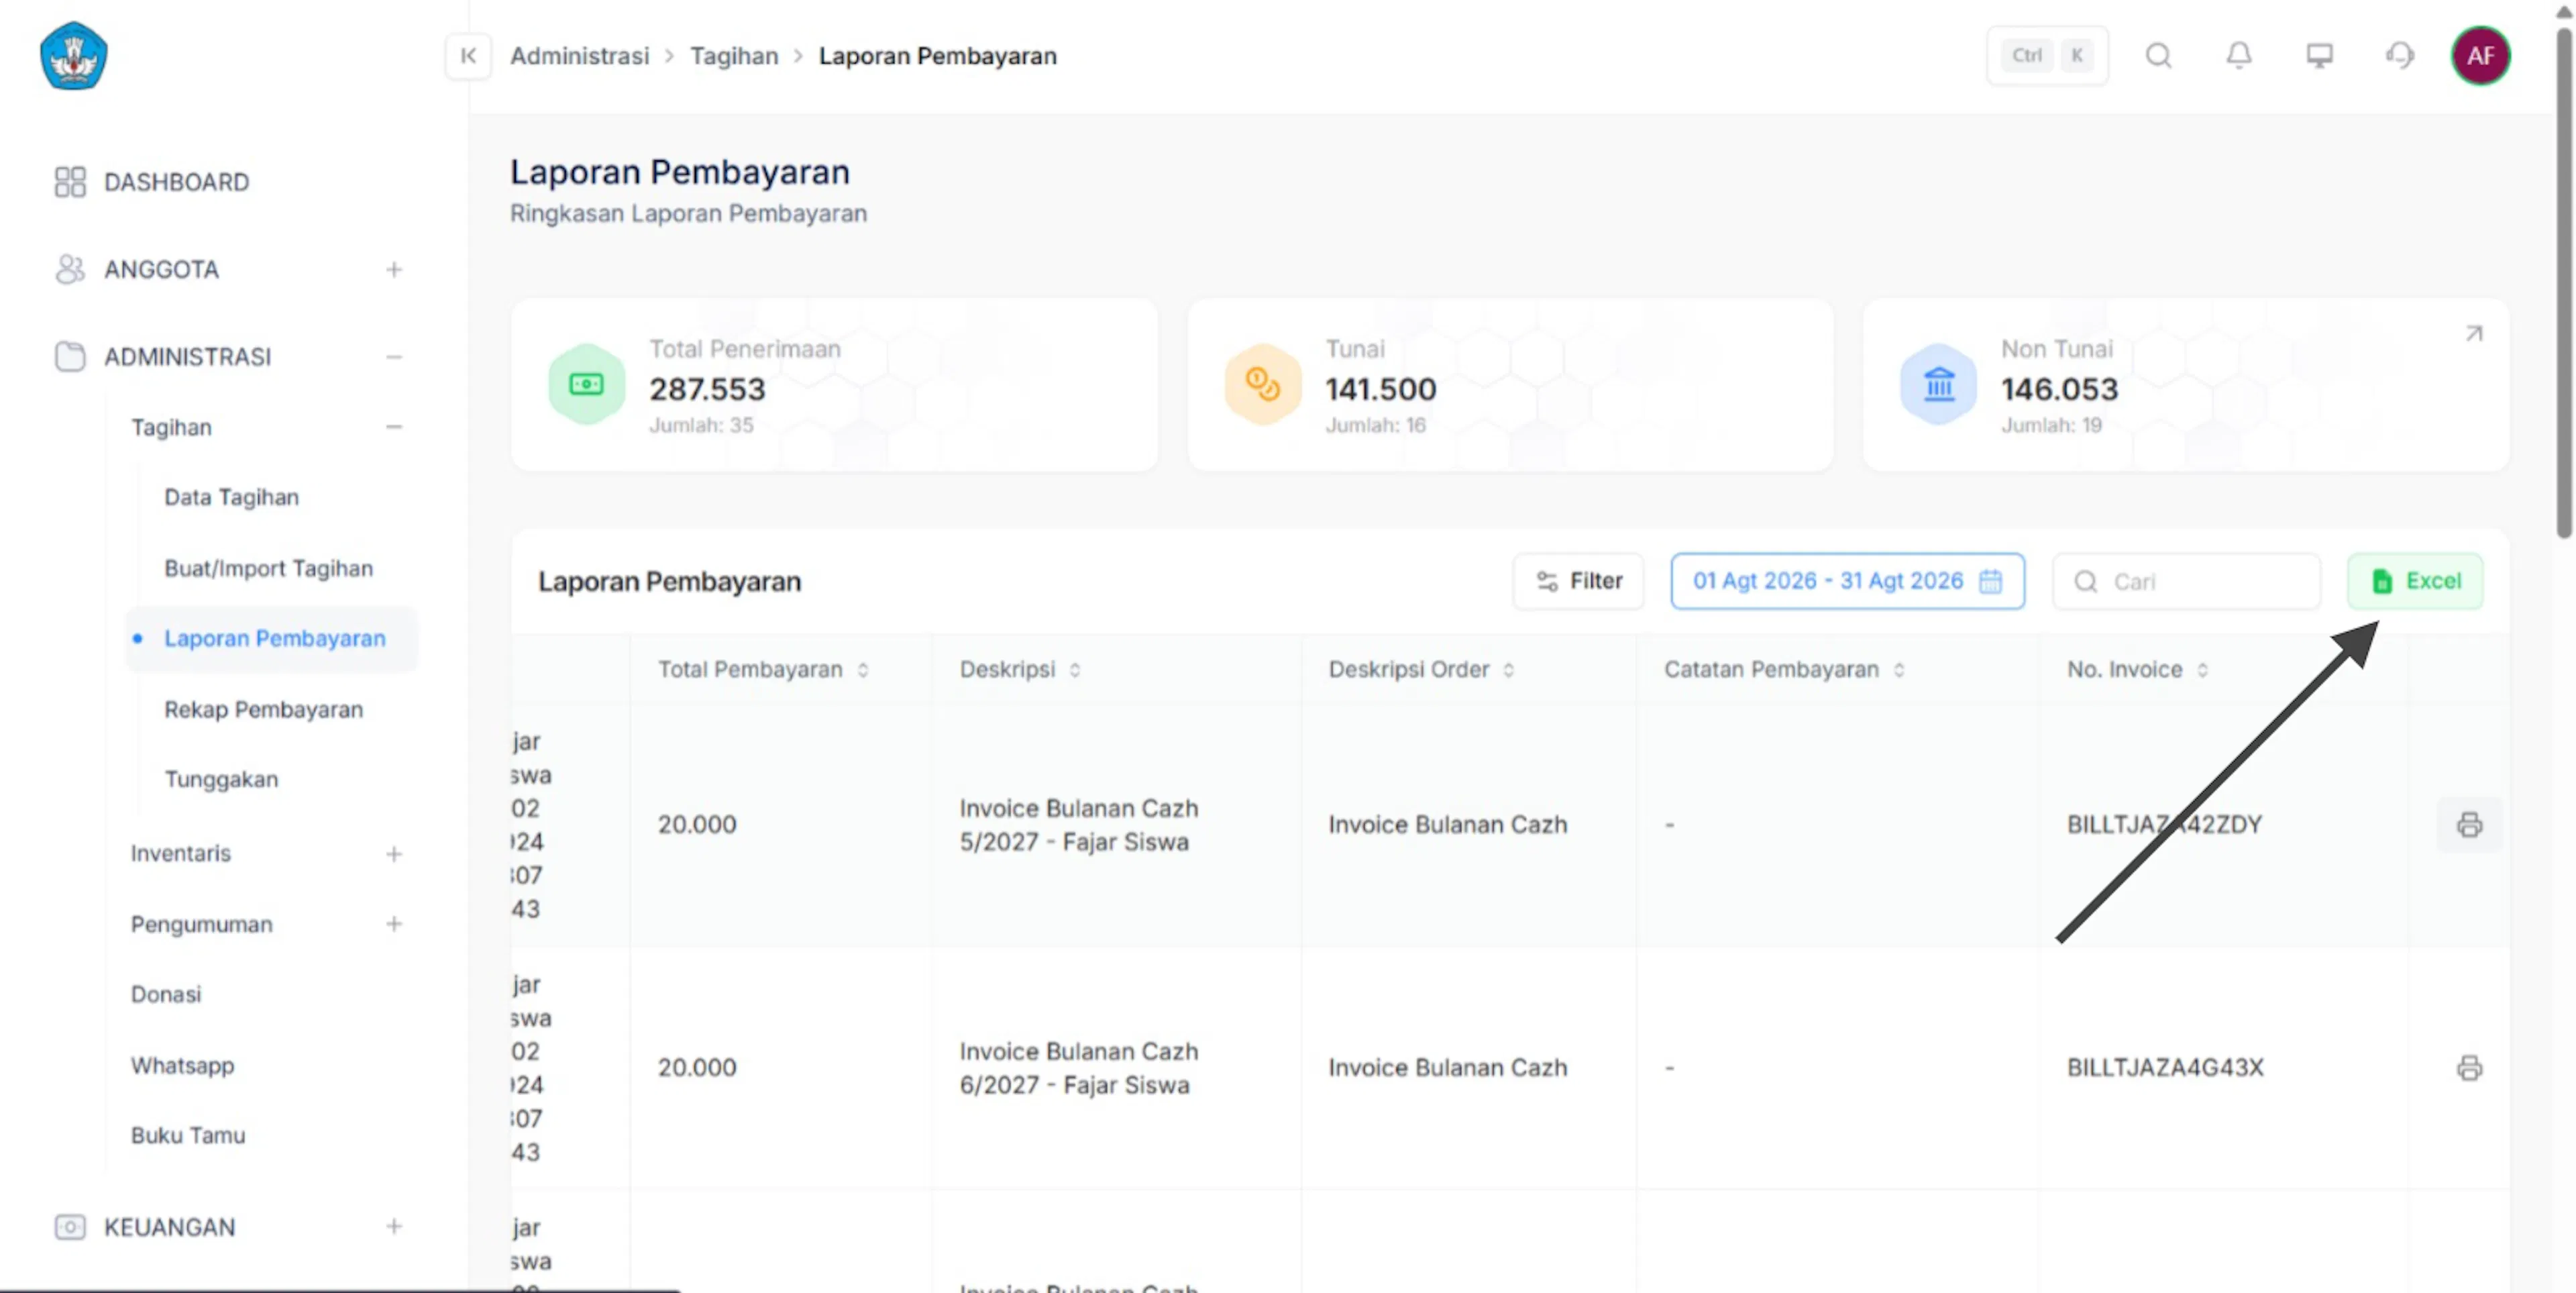Sort by Deskripsi column
This screenshot has height=1293, width=2576.
[1074, 670]
